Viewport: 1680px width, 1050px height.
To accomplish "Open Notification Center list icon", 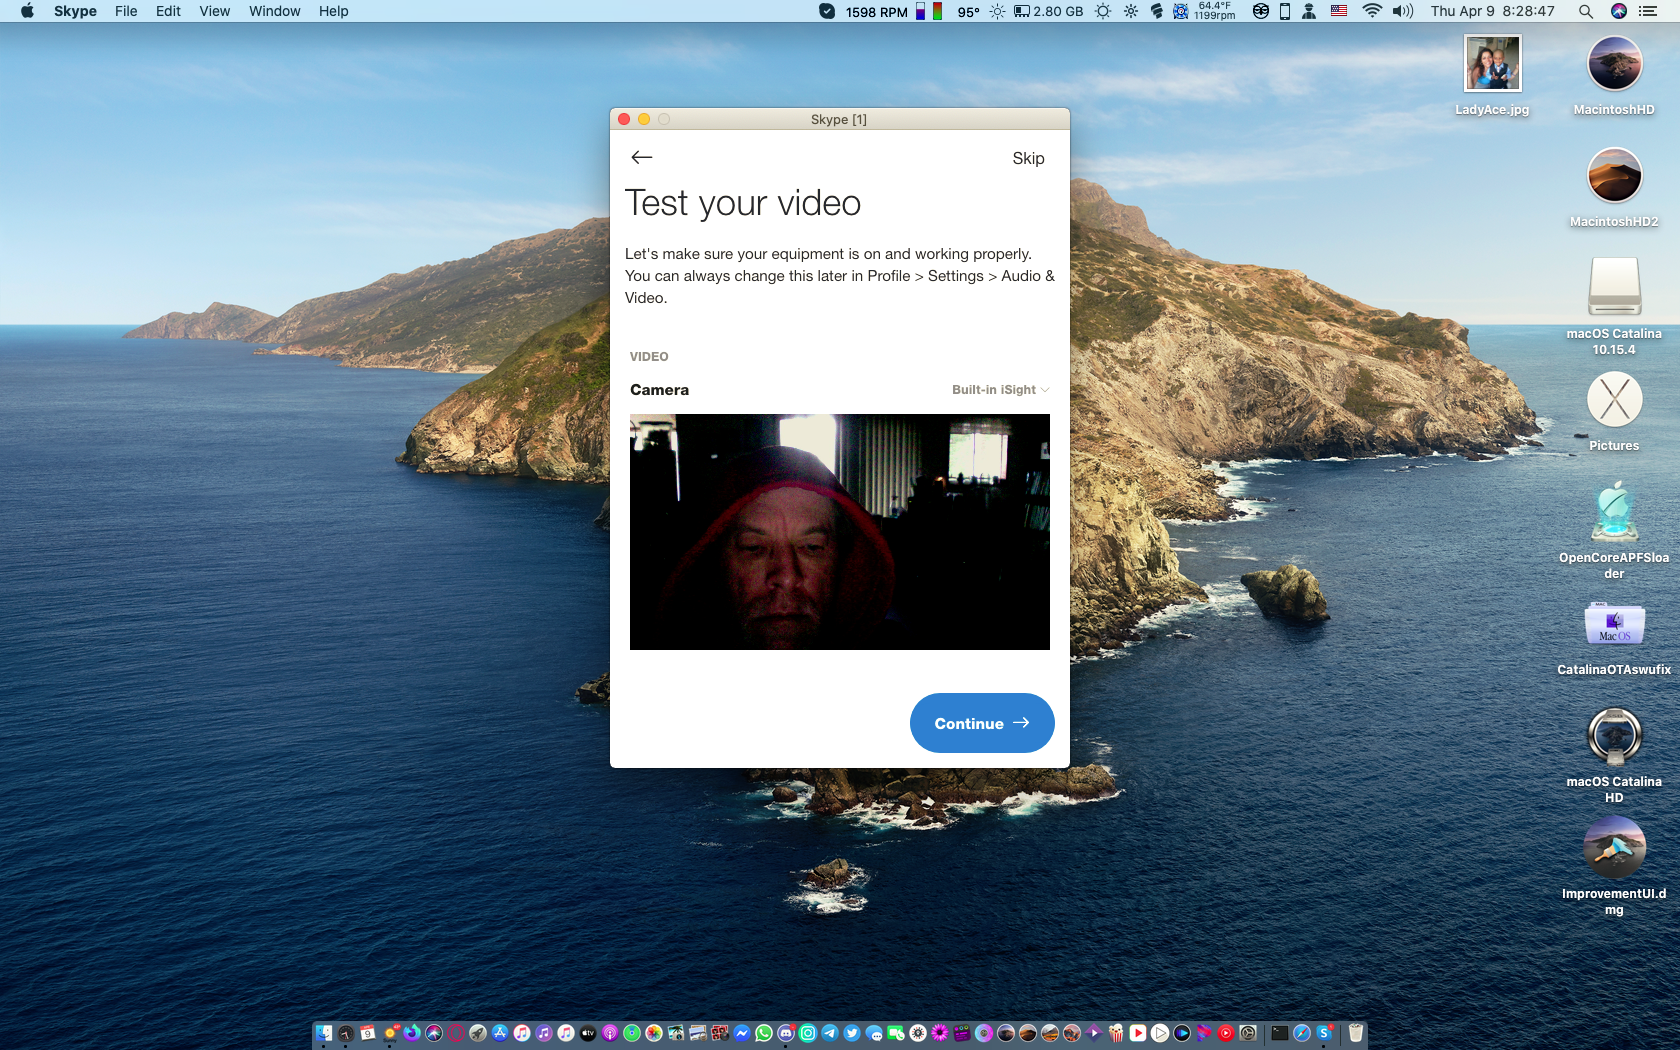I will [1648, 11].
